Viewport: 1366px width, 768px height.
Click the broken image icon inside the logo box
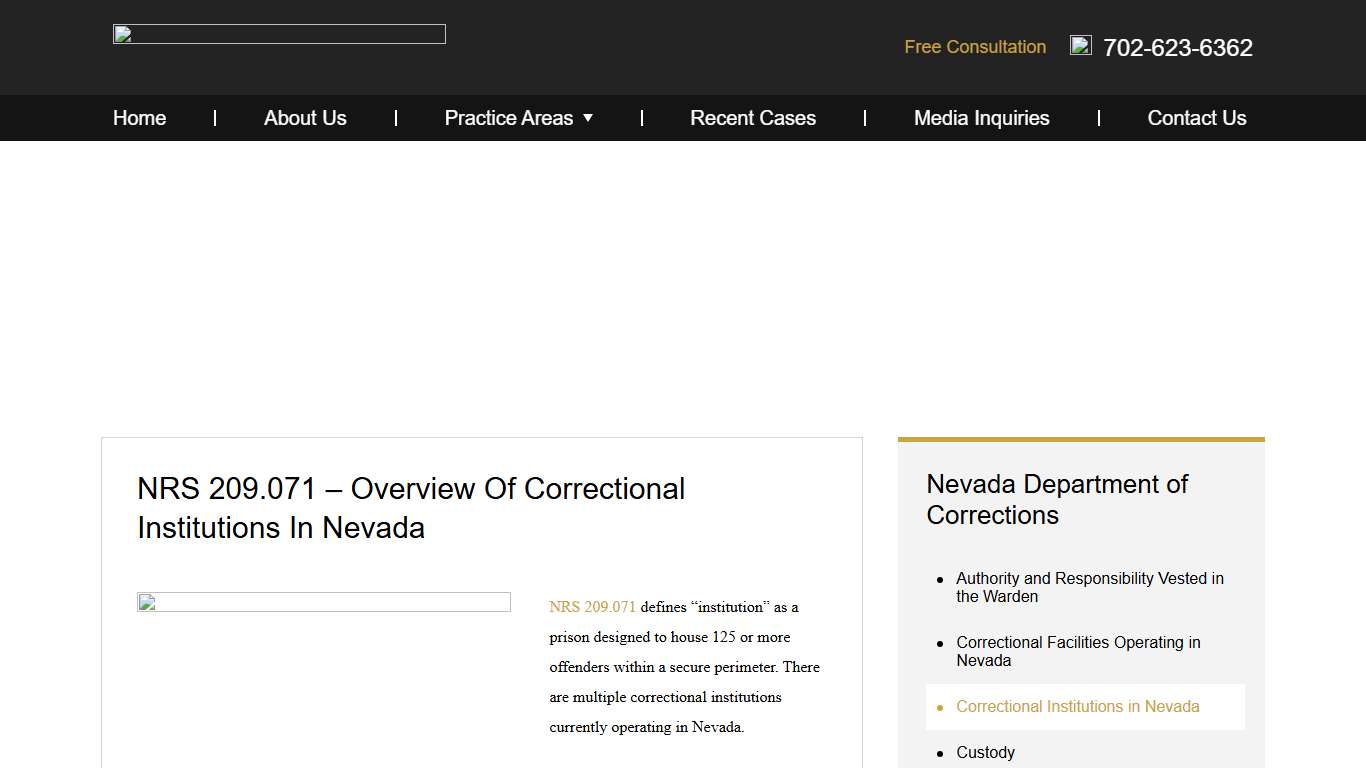coord(121,33)
